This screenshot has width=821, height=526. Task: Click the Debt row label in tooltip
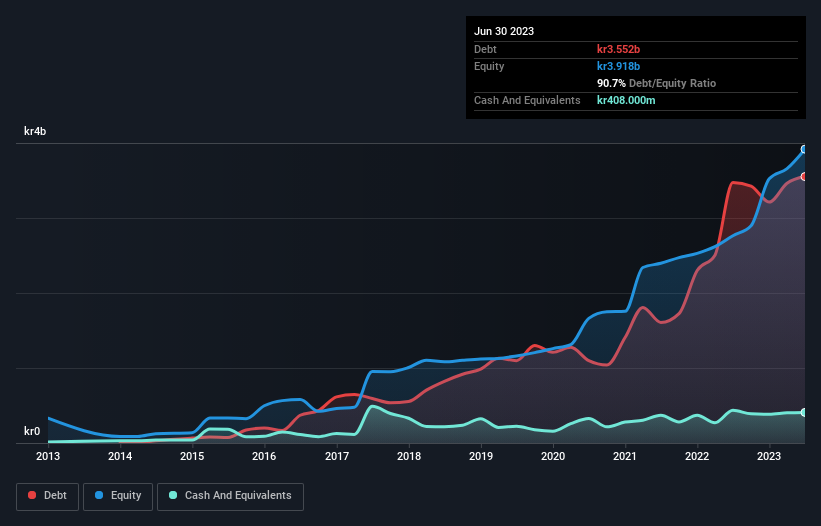click(x=485, y=49)
